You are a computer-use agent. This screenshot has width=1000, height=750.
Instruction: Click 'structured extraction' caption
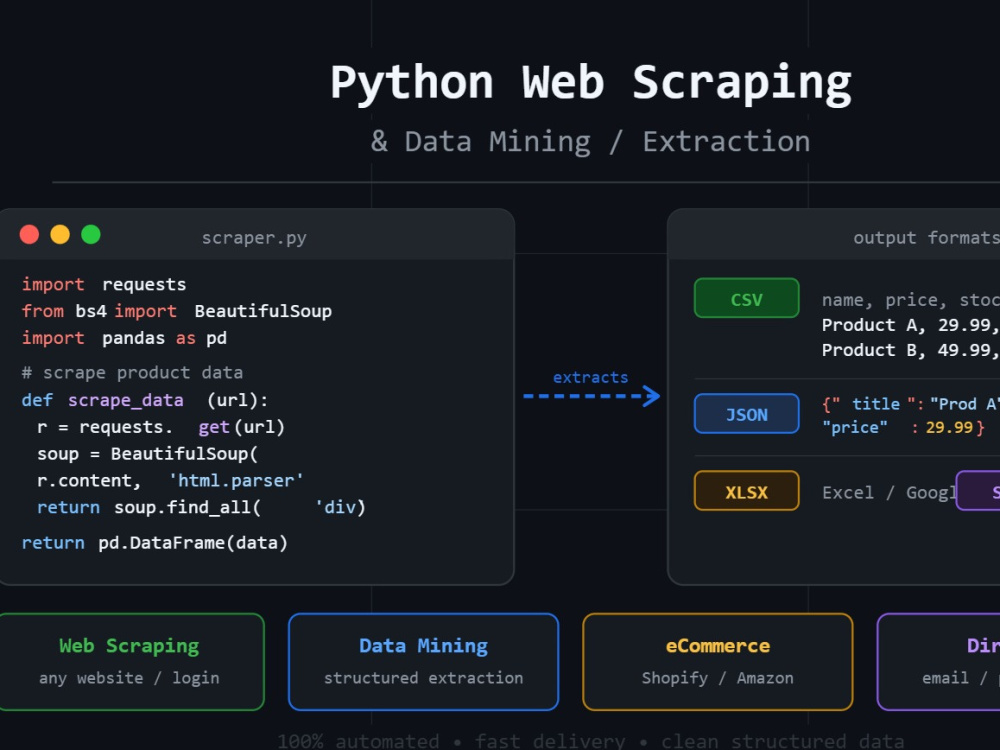point(423,678)
